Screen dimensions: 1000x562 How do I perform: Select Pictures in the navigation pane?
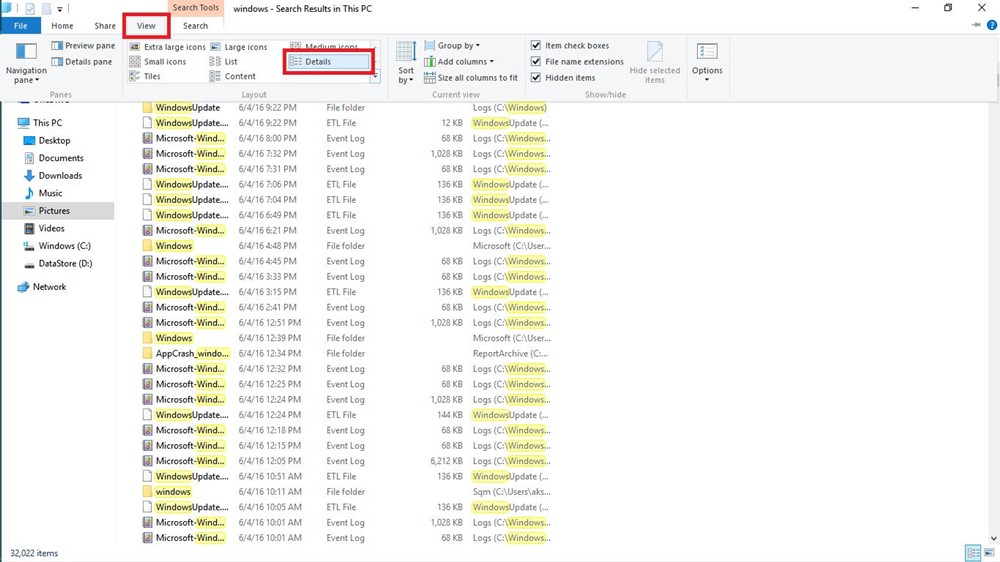(x=59, y=211)
